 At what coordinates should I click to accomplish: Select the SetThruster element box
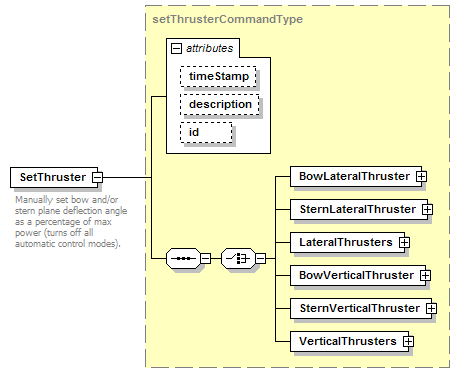point(54,177)
